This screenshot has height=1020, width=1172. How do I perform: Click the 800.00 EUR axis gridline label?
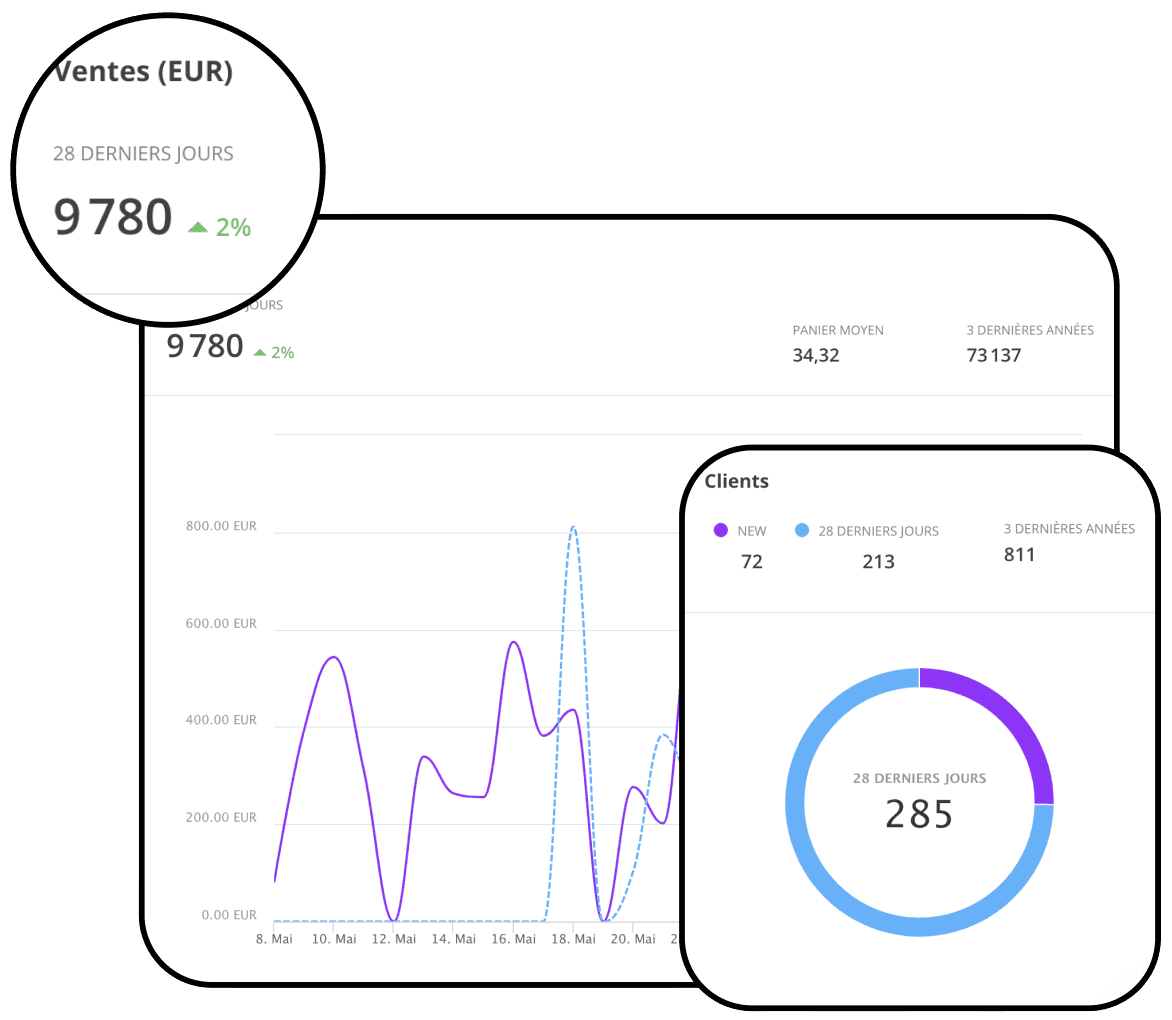pos(220,526)
